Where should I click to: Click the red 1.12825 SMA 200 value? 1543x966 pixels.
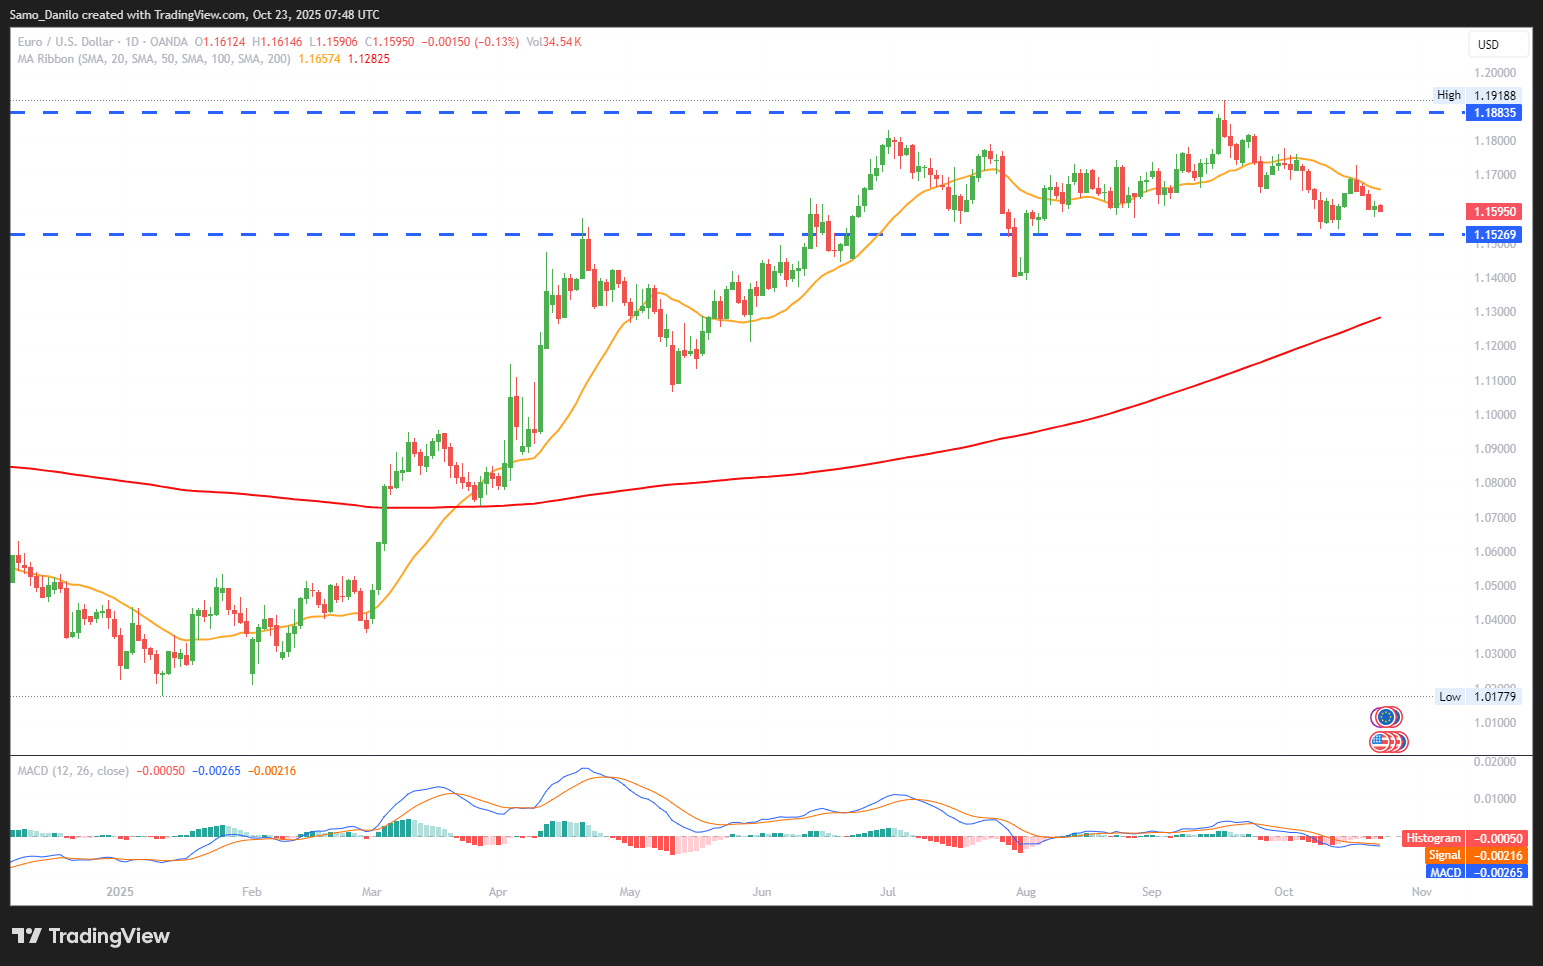tap(369, 59)
